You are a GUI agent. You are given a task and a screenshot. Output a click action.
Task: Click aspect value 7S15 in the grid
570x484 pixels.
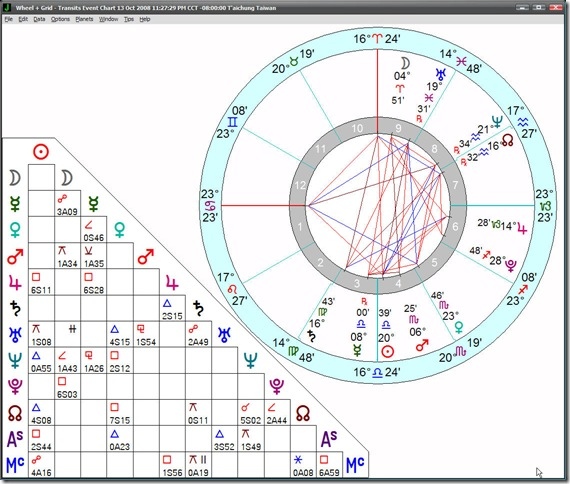(x=120, y=421)
